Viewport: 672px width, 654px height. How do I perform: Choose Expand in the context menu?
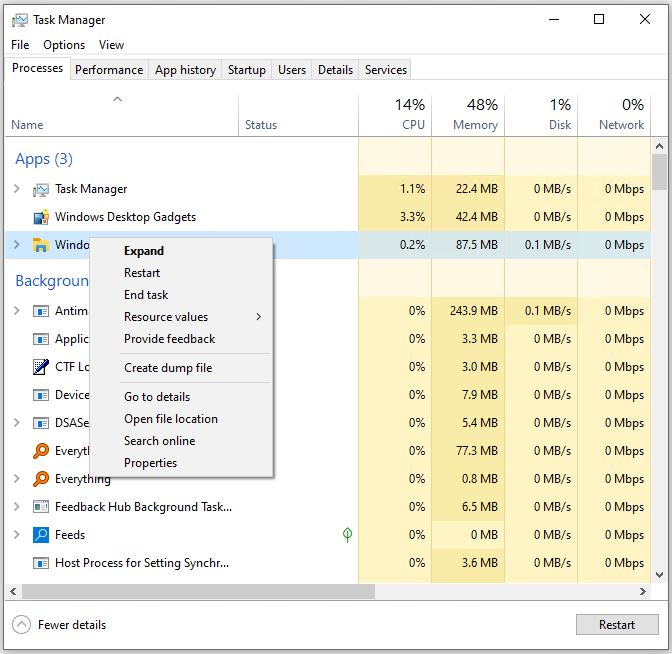180,251
